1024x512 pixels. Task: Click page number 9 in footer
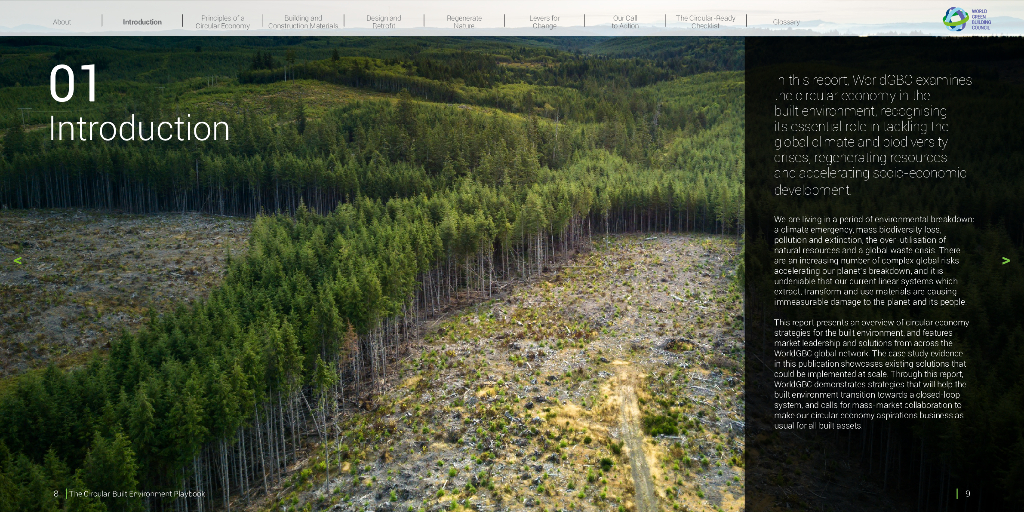tap(967, 493)
